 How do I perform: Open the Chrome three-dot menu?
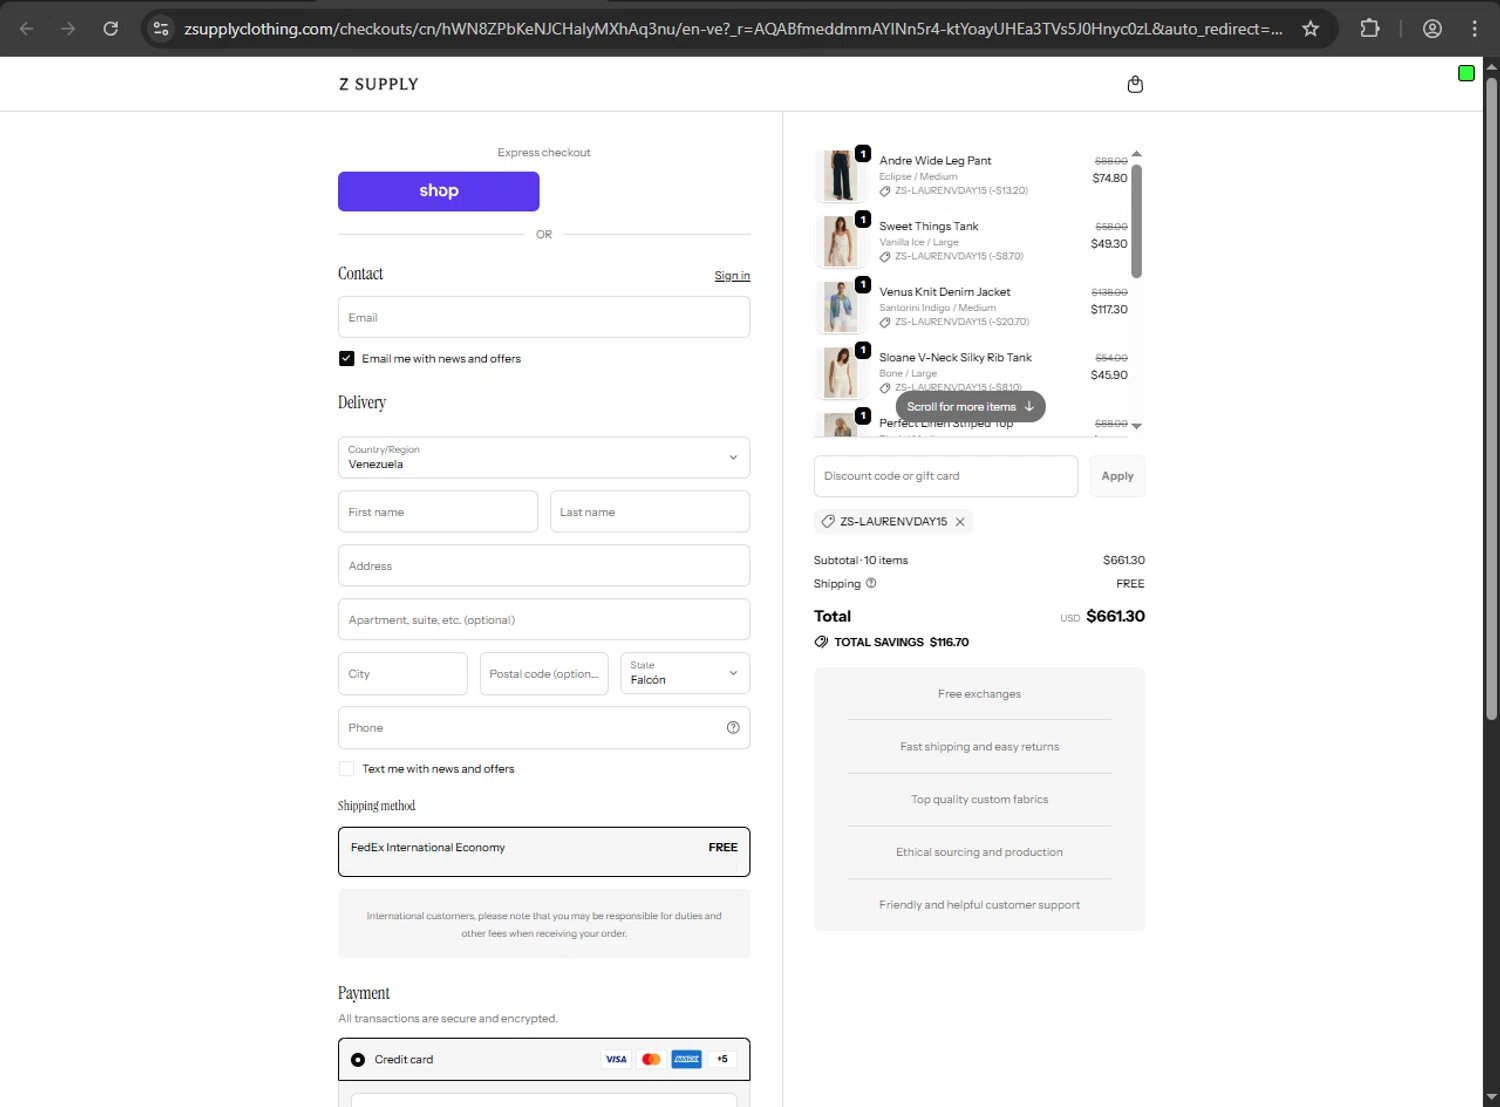1475,28
